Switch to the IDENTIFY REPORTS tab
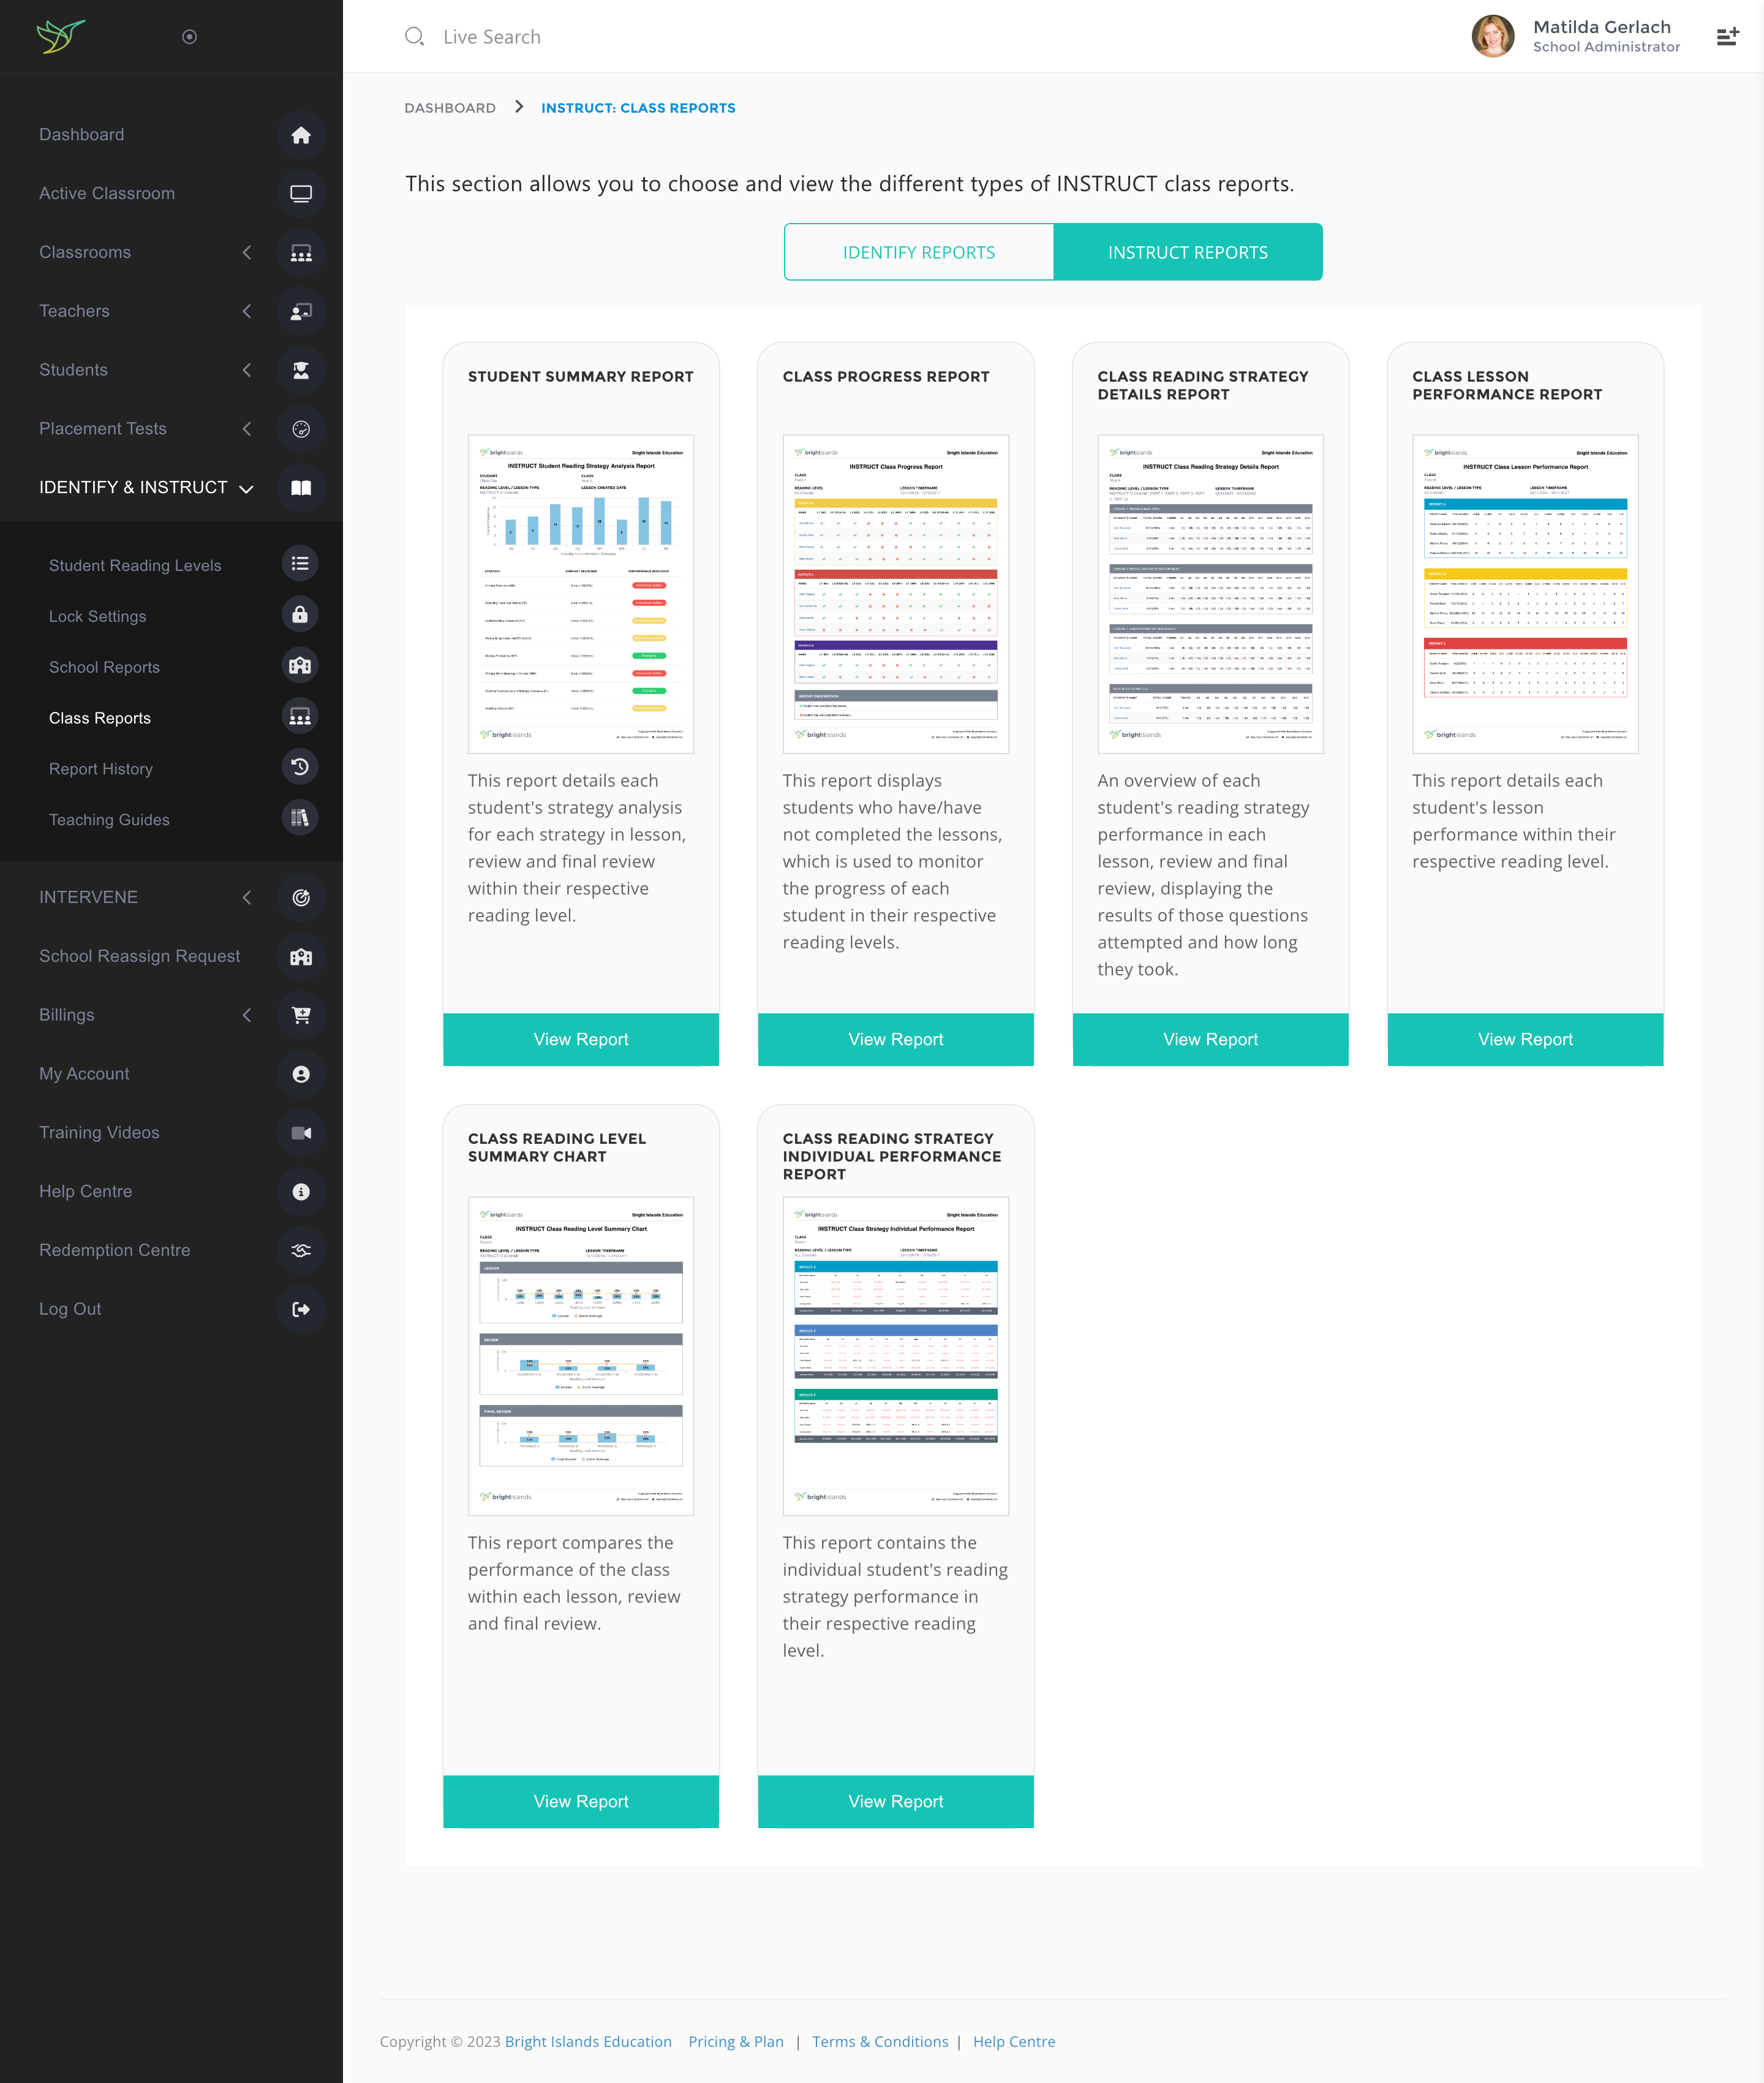Screen dimensions: 1764x2083 918,252
